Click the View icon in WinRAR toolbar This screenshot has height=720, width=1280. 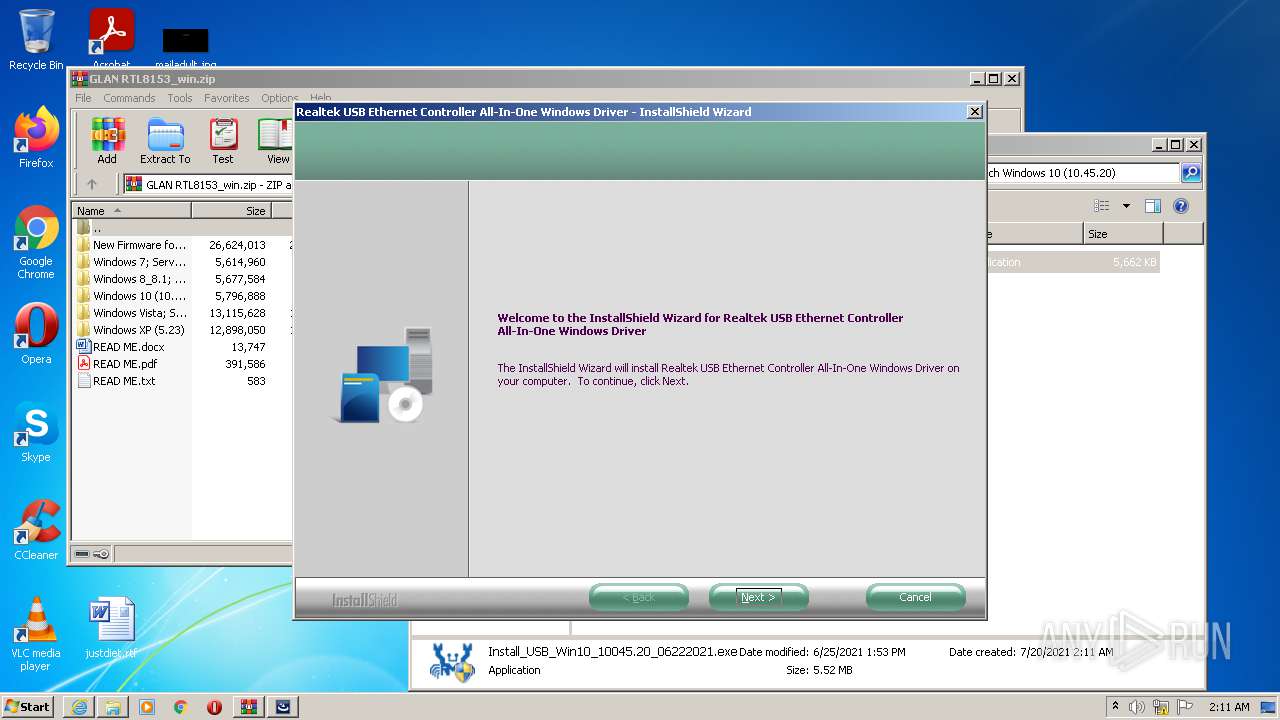point(276,141)
